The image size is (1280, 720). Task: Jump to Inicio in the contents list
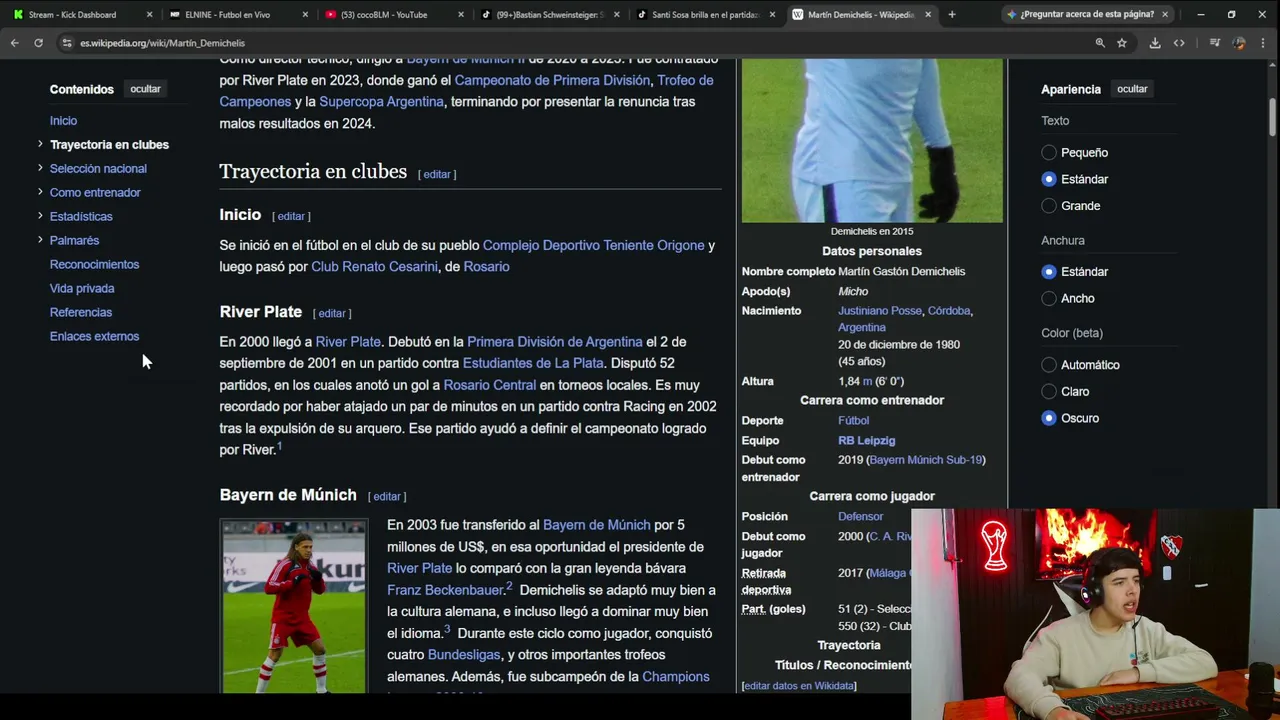(63, 121)
